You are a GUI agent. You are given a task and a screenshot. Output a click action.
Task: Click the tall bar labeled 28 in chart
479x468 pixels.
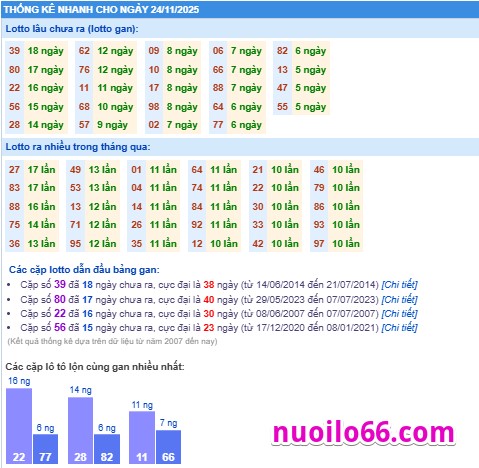80,431
